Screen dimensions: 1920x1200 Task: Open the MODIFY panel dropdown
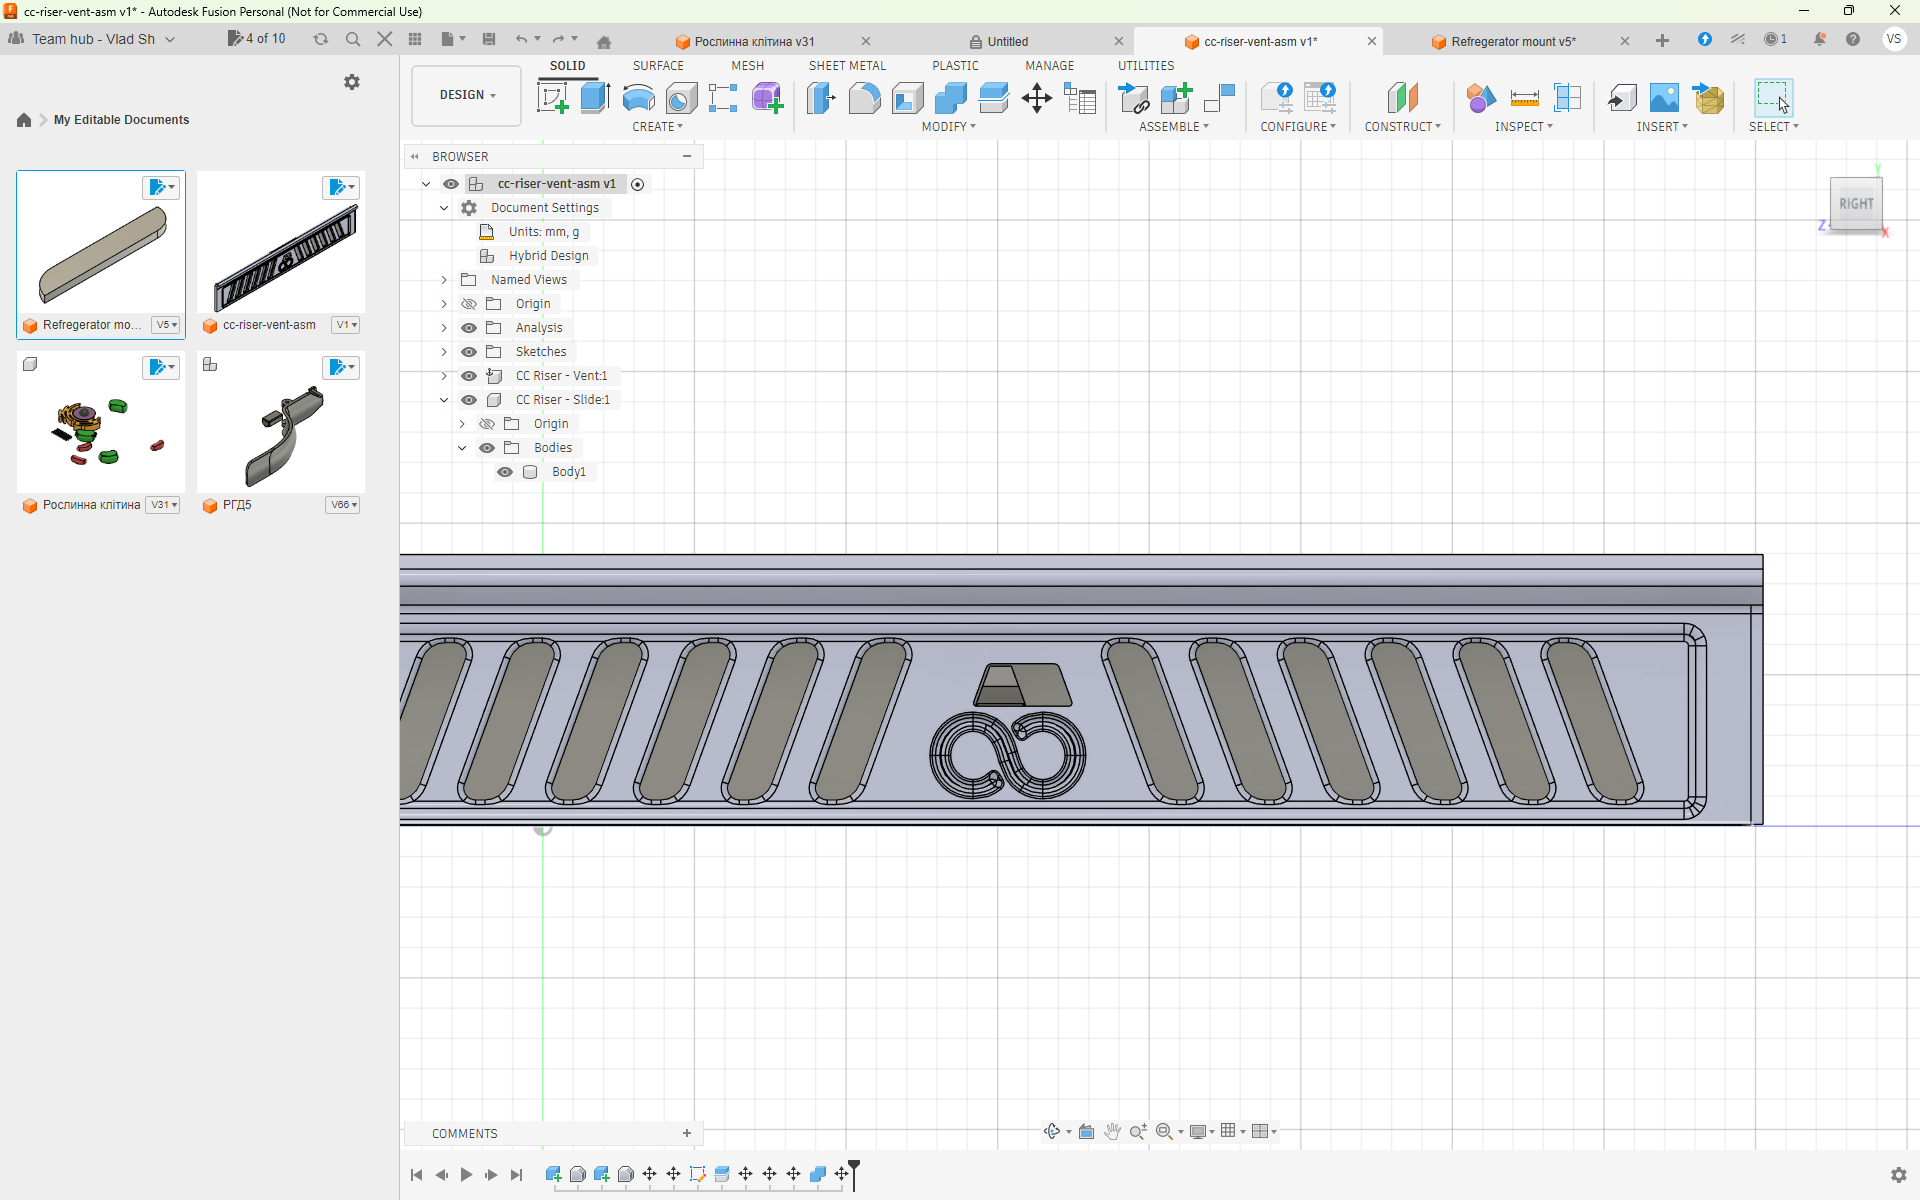[948, 127]
